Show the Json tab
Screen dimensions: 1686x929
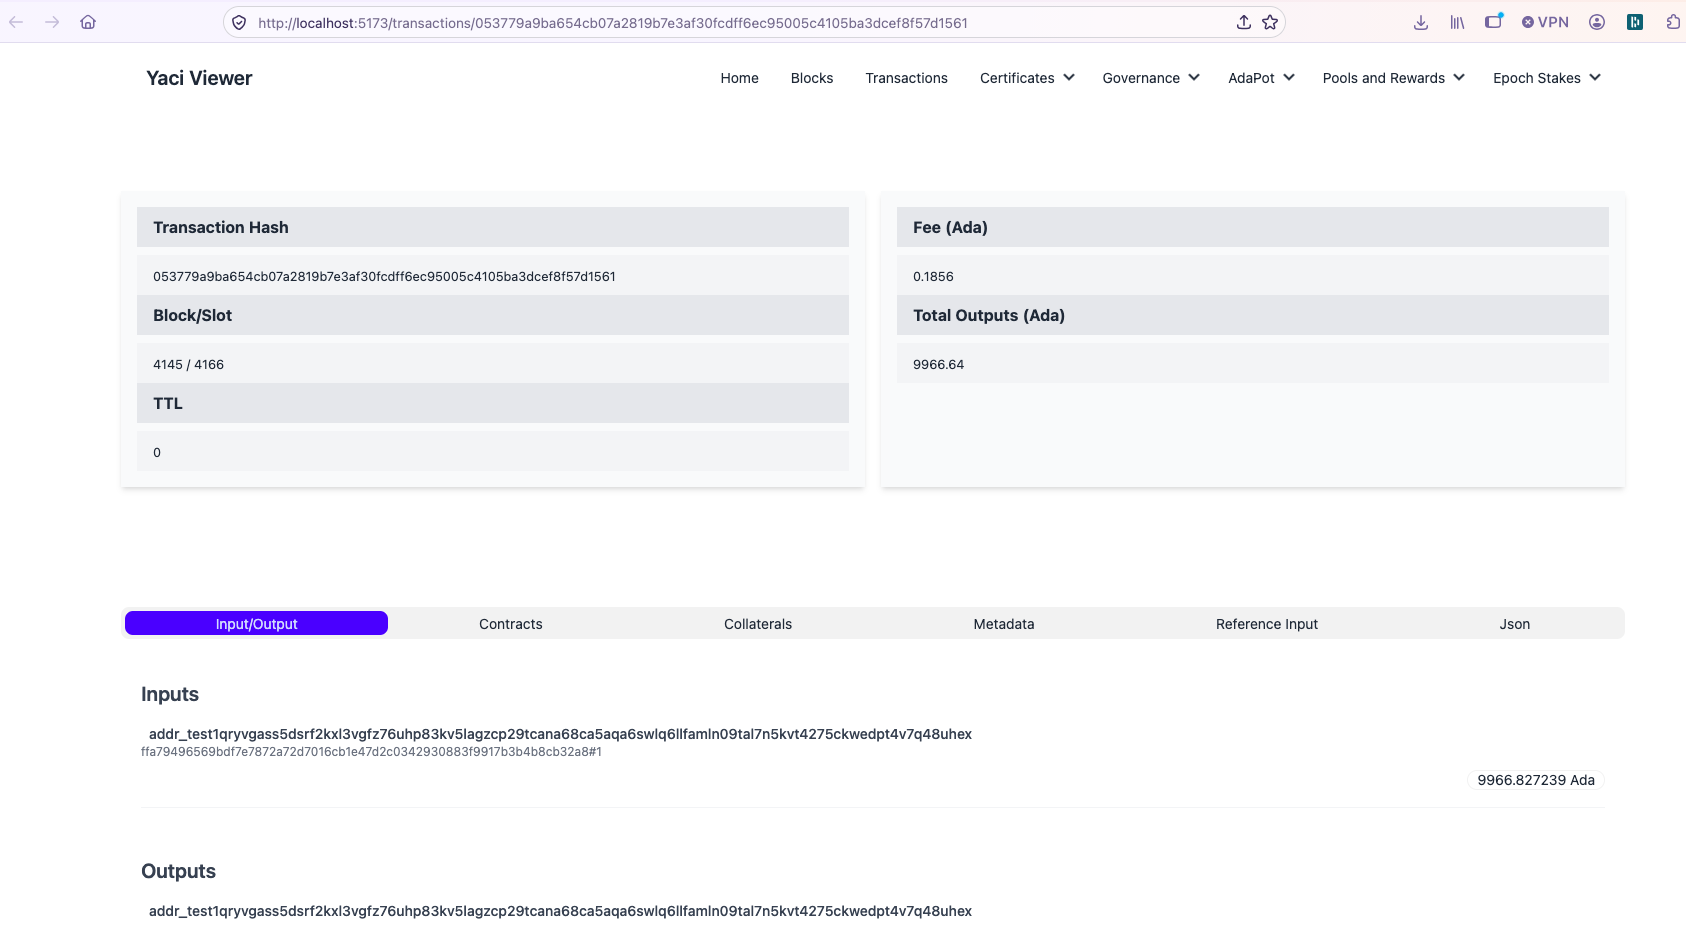coord(1514,624)
